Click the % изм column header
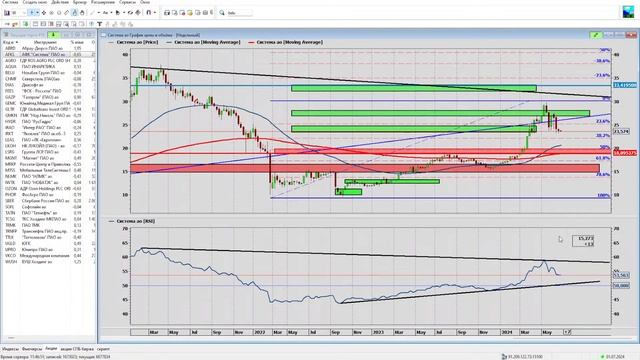This screenshot has height=360, width=640. [x=77, y=42]
